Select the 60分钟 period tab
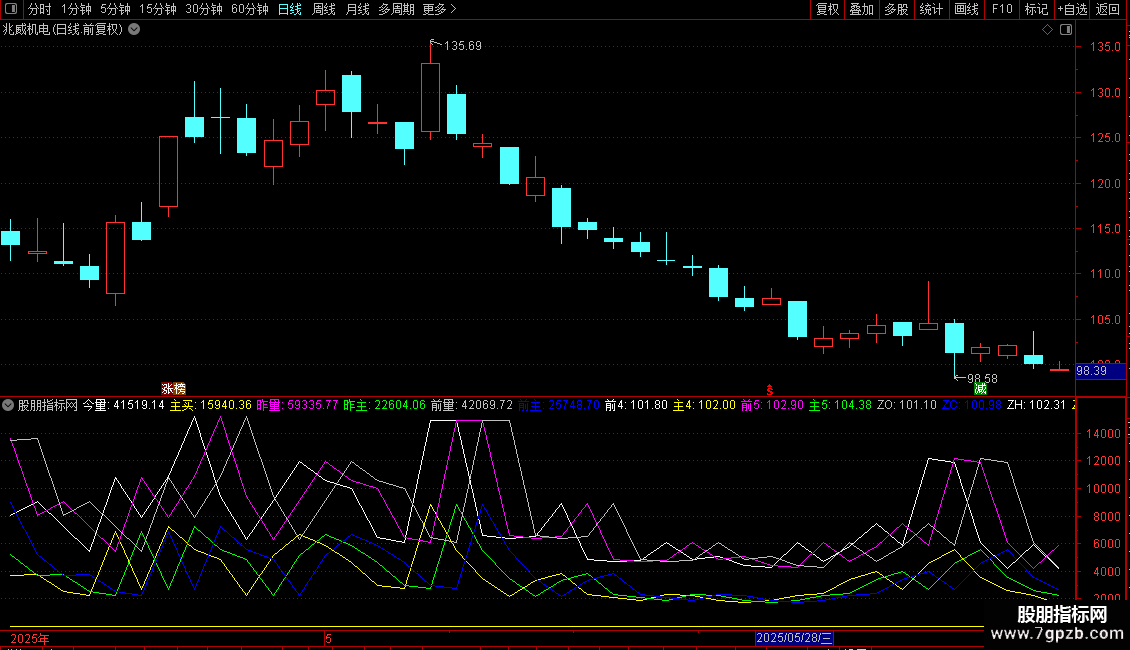This screenshot has width=1130, height=650. [249, 9]
